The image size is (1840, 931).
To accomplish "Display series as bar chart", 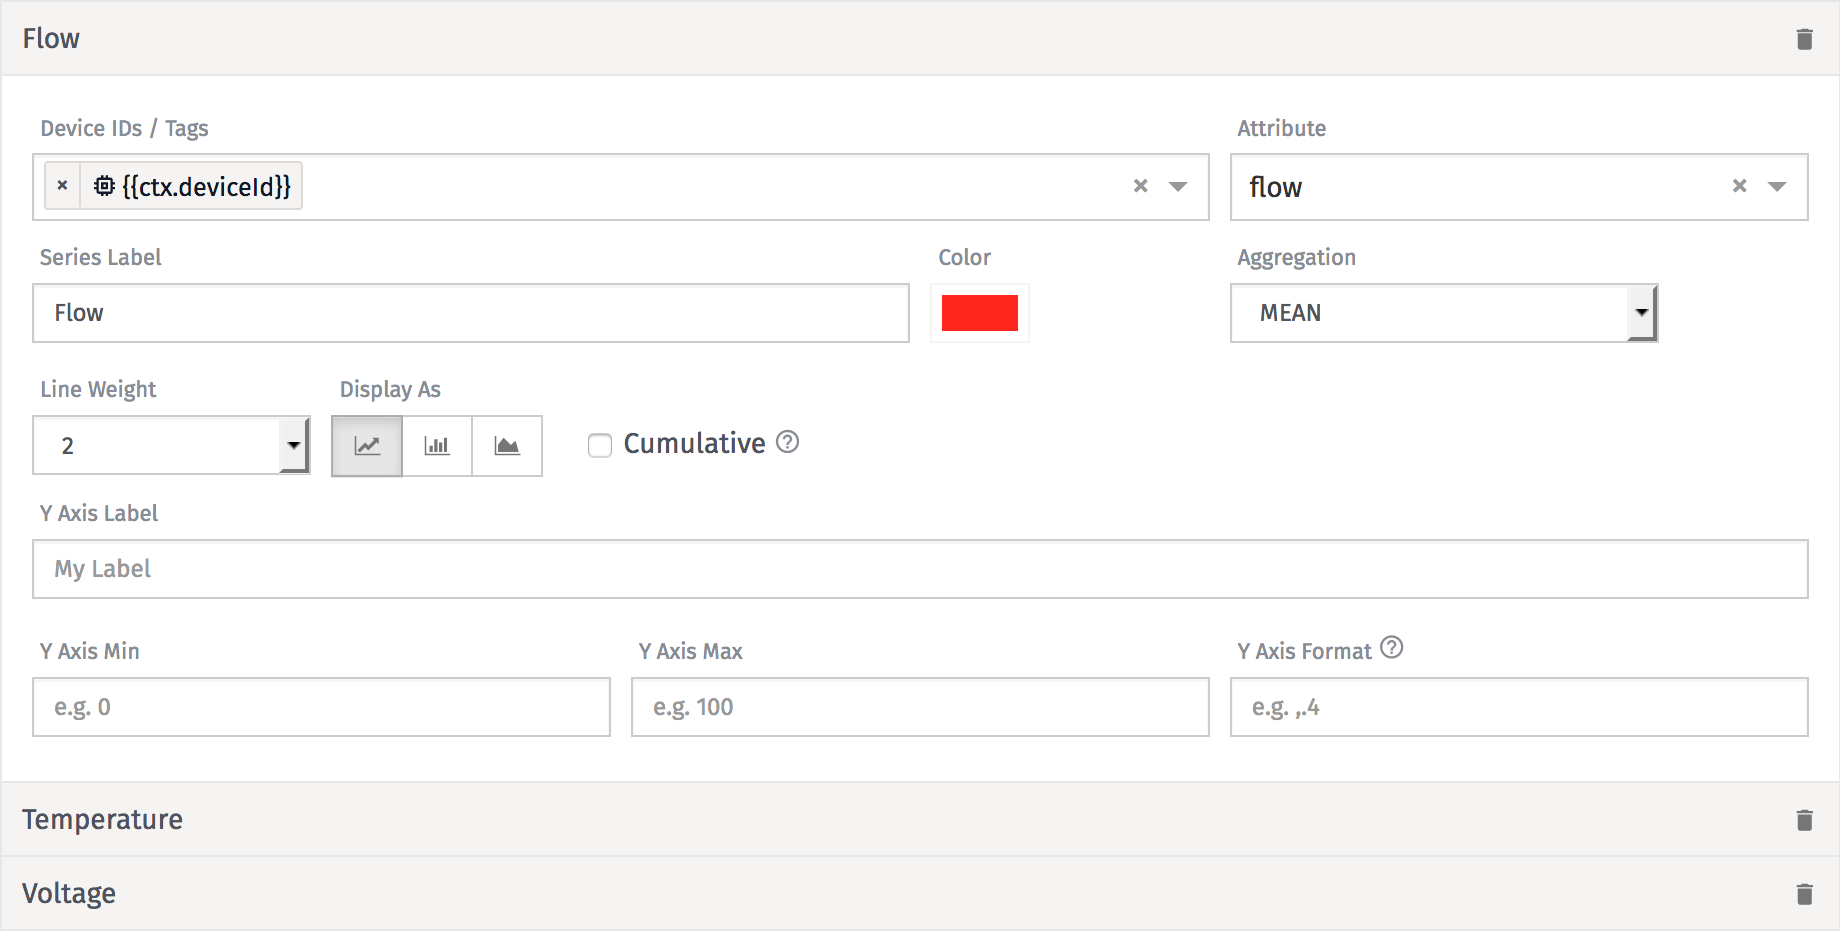I will click(437, 446).
